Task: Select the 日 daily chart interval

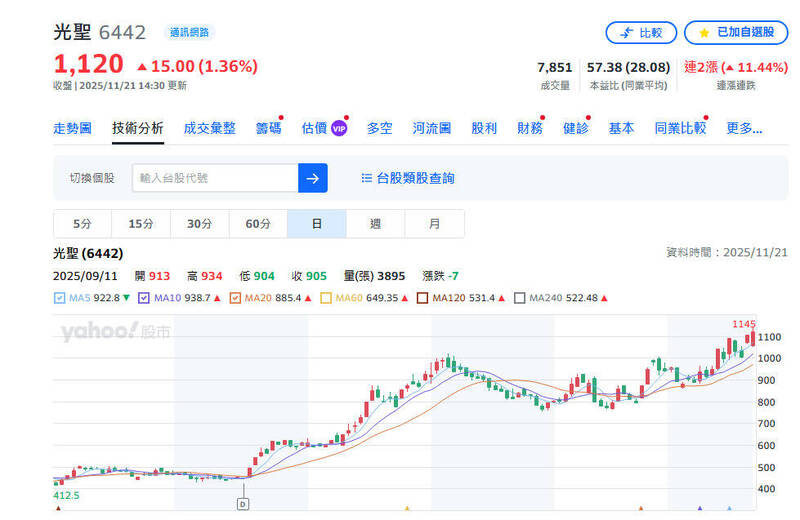Action: pos(317,224)
